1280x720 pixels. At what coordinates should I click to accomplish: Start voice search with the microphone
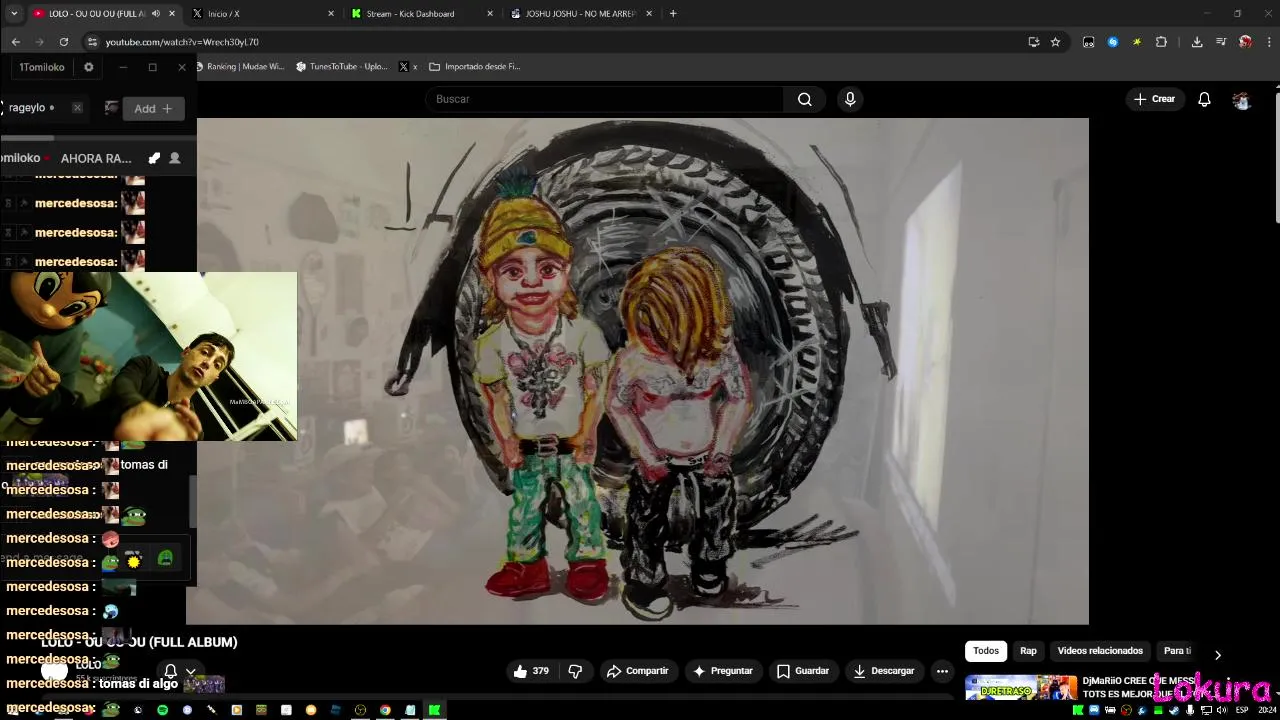(850, 99)
